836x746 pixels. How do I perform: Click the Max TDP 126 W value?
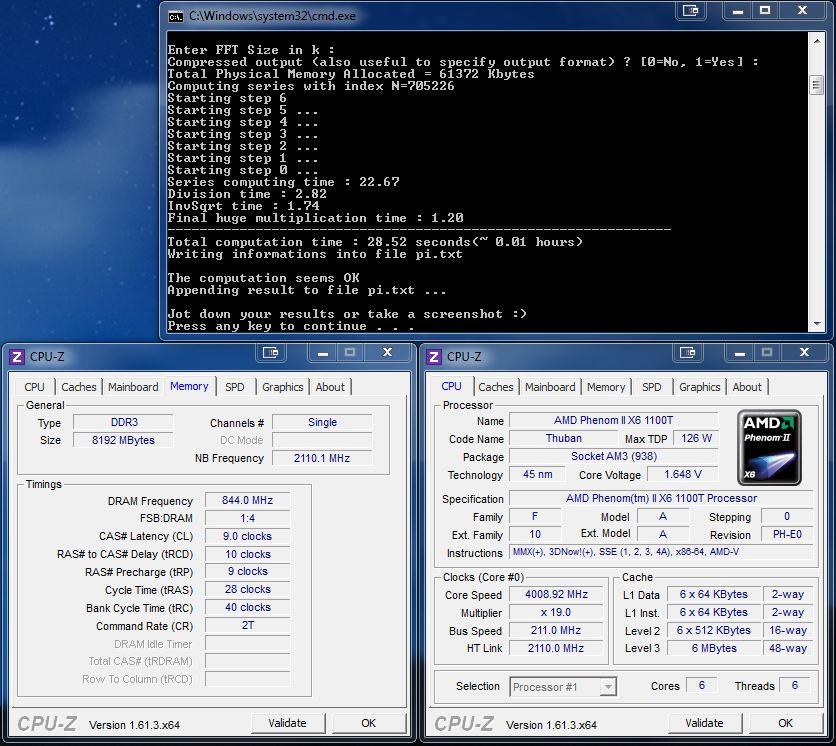[696, 438]
